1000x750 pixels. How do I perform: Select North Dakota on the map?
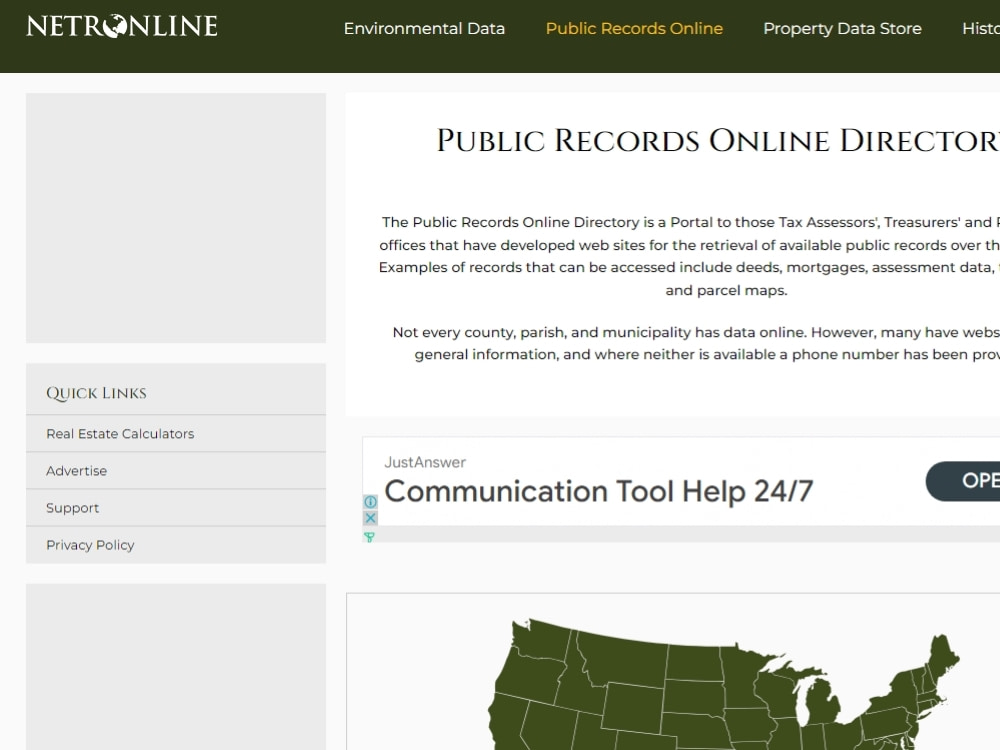pyautogui.click(x=695, y=663)
